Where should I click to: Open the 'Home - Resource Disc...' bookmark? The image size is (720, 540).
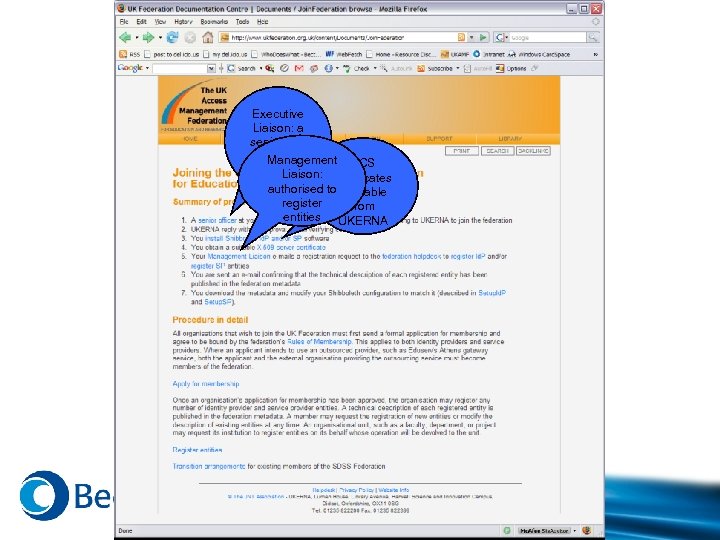[401, 54]
